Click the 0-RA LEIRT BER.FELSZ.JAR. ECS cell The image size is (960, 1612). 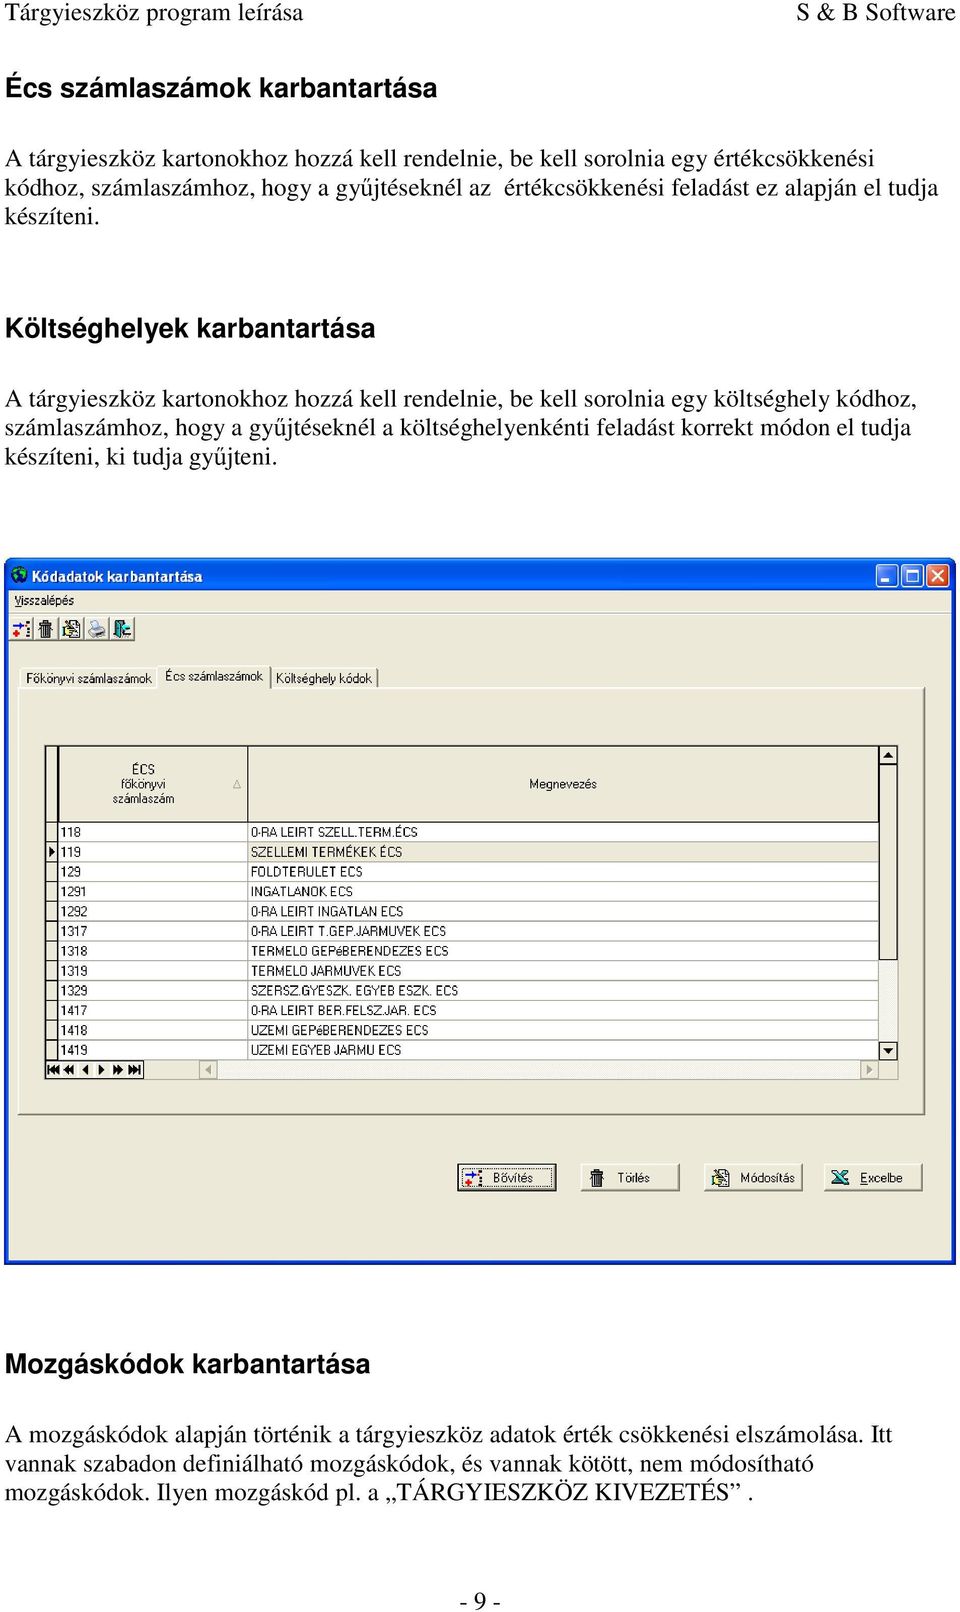point(563,1011)
